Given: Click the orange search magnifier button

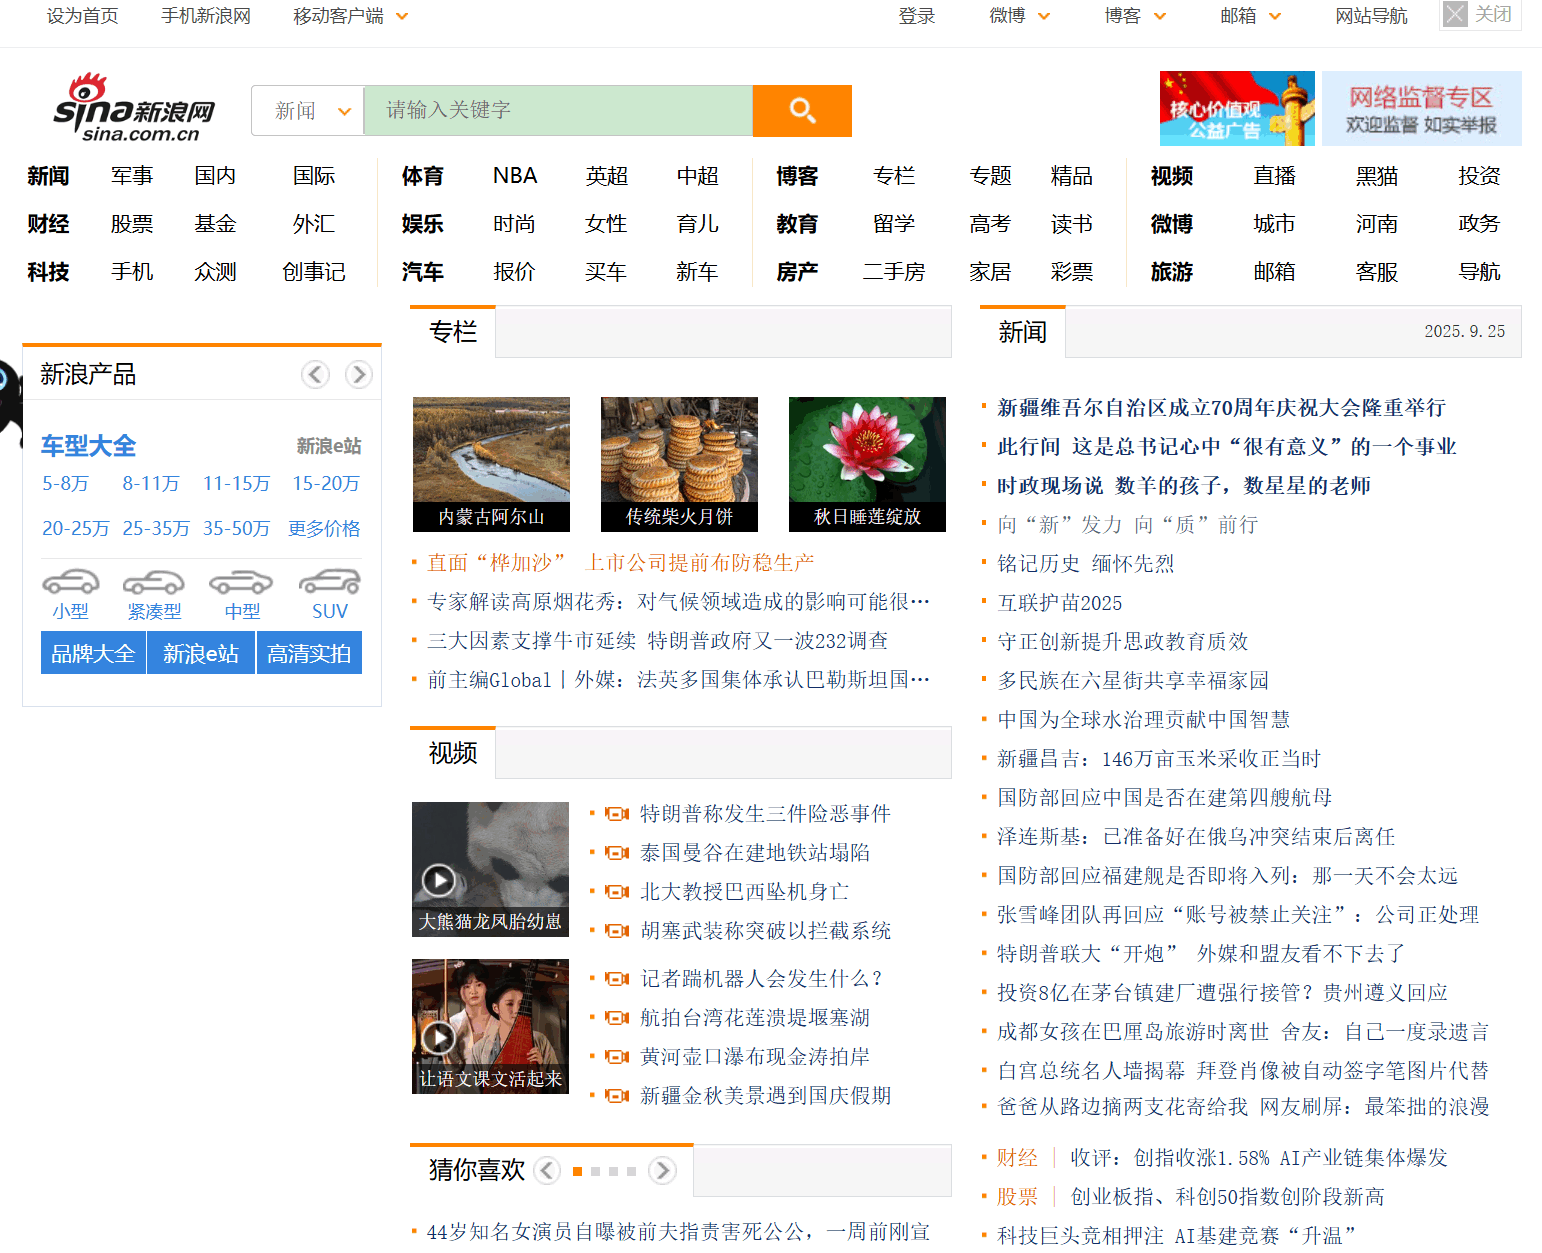Looking at the screenshot, I should (x=802, y=110).
